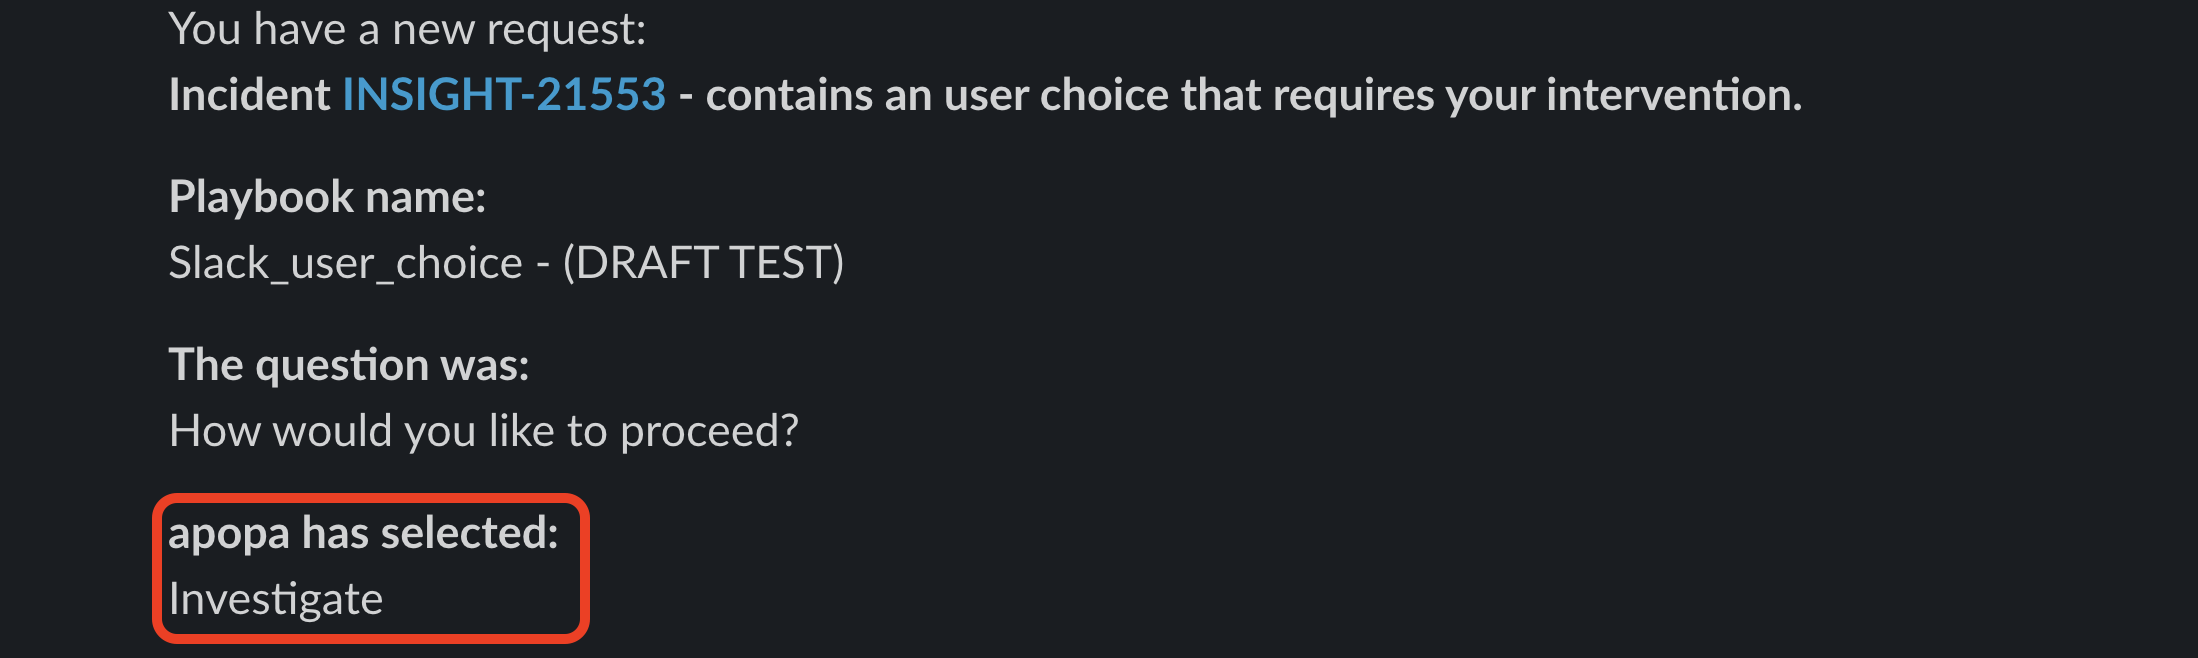Click the 'You have a new request:' line
The height and width of the screenshot is (658, 2198).
click(x=407, y=29)
